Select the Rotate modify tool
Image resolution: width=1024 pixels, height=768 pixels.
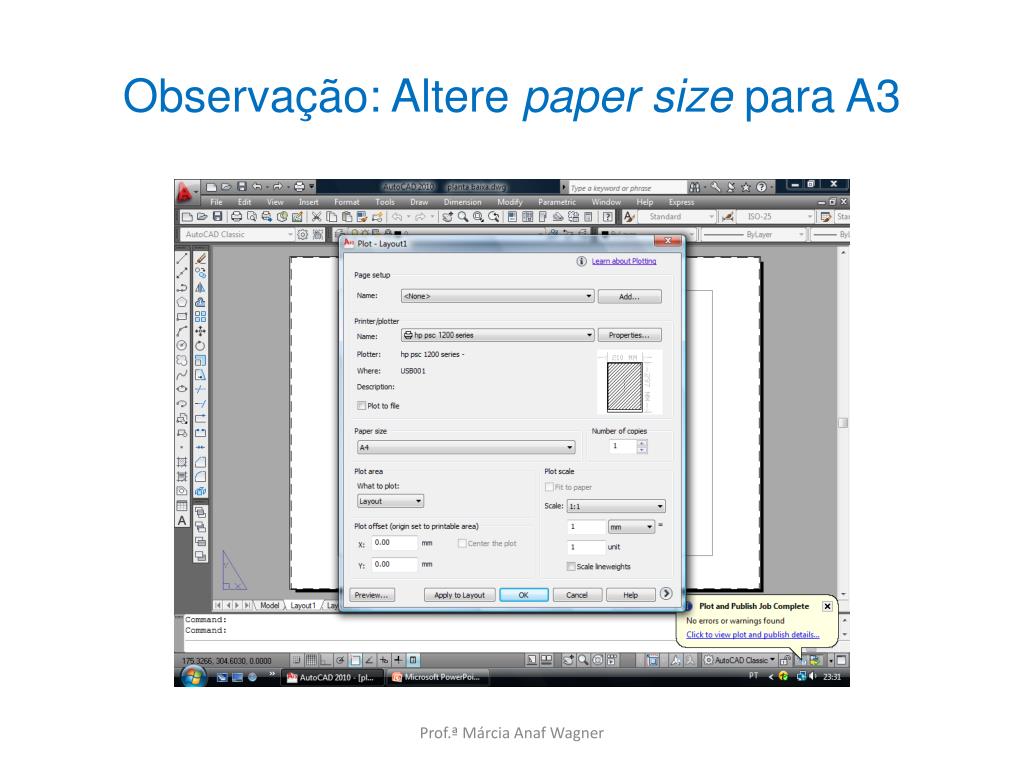[200, 345]
